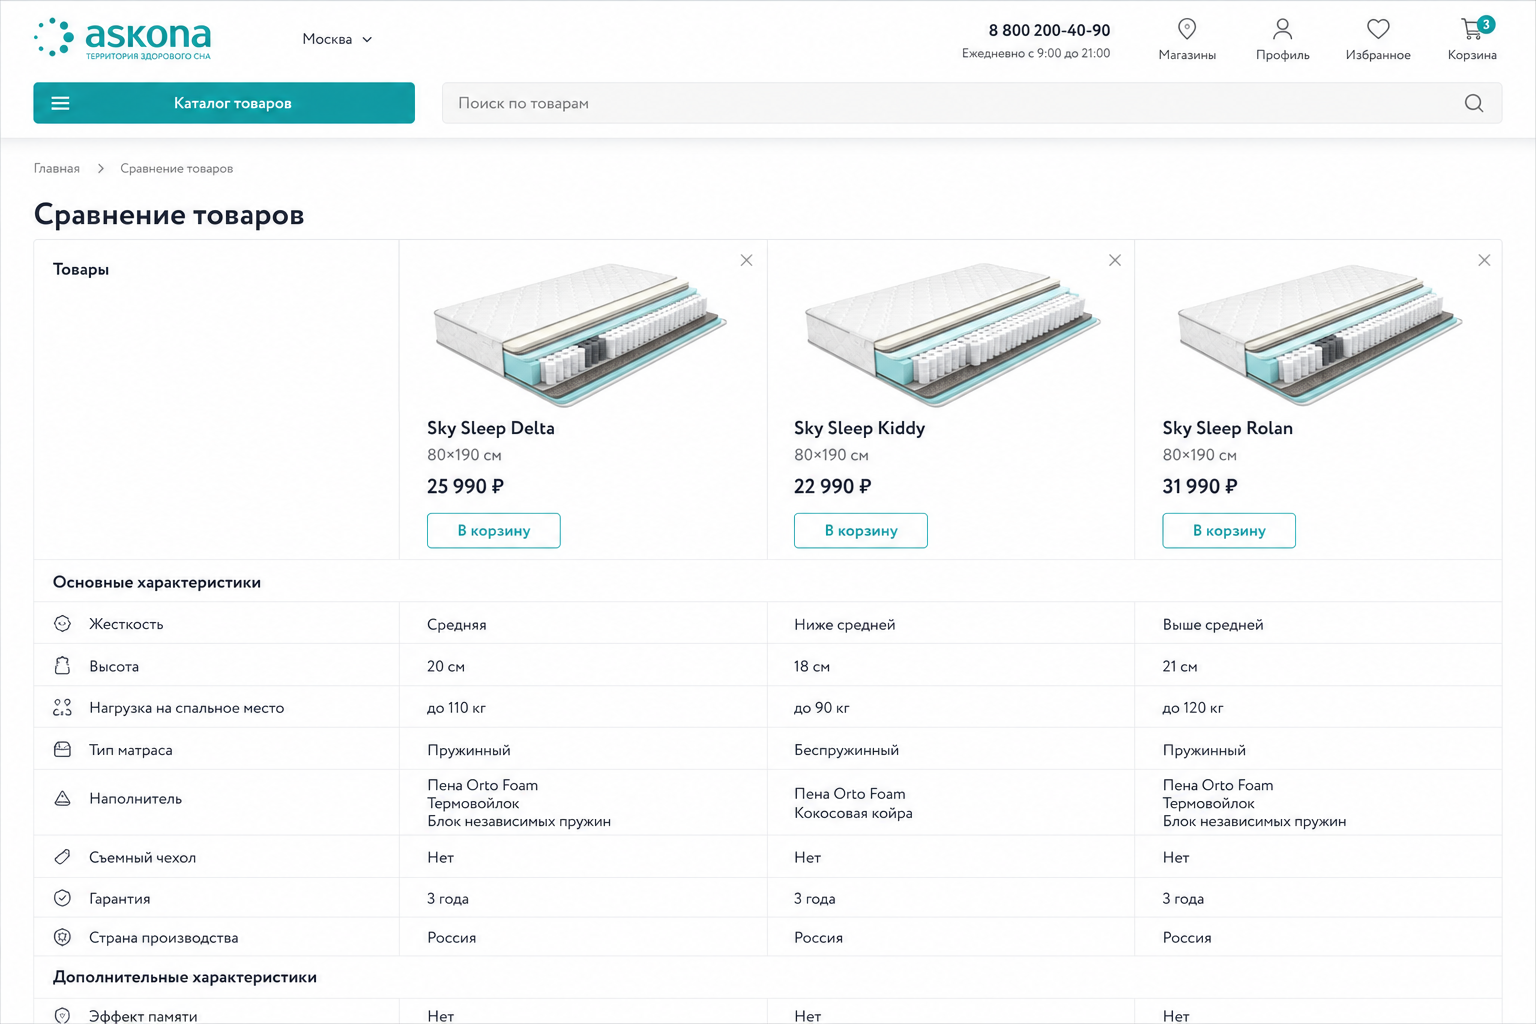Click the Askona logo
The image size is (1536, 1024).
[x=123, y=39]
